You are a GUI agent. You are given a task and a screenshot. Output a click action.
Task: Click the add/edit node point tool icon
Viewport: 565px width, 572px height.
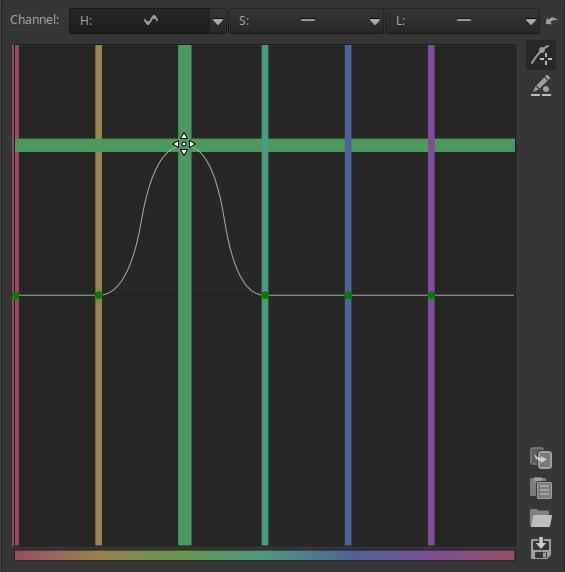541,55
